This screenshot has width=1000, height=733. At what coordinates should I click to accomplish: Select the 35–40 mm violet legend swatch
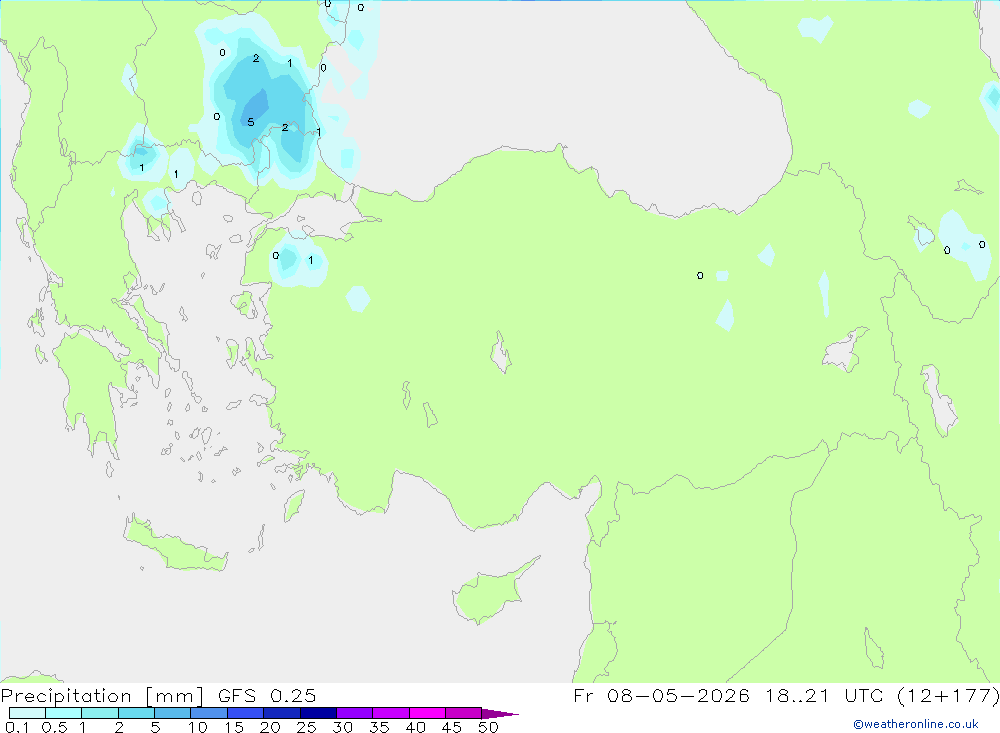click(391, 713)
